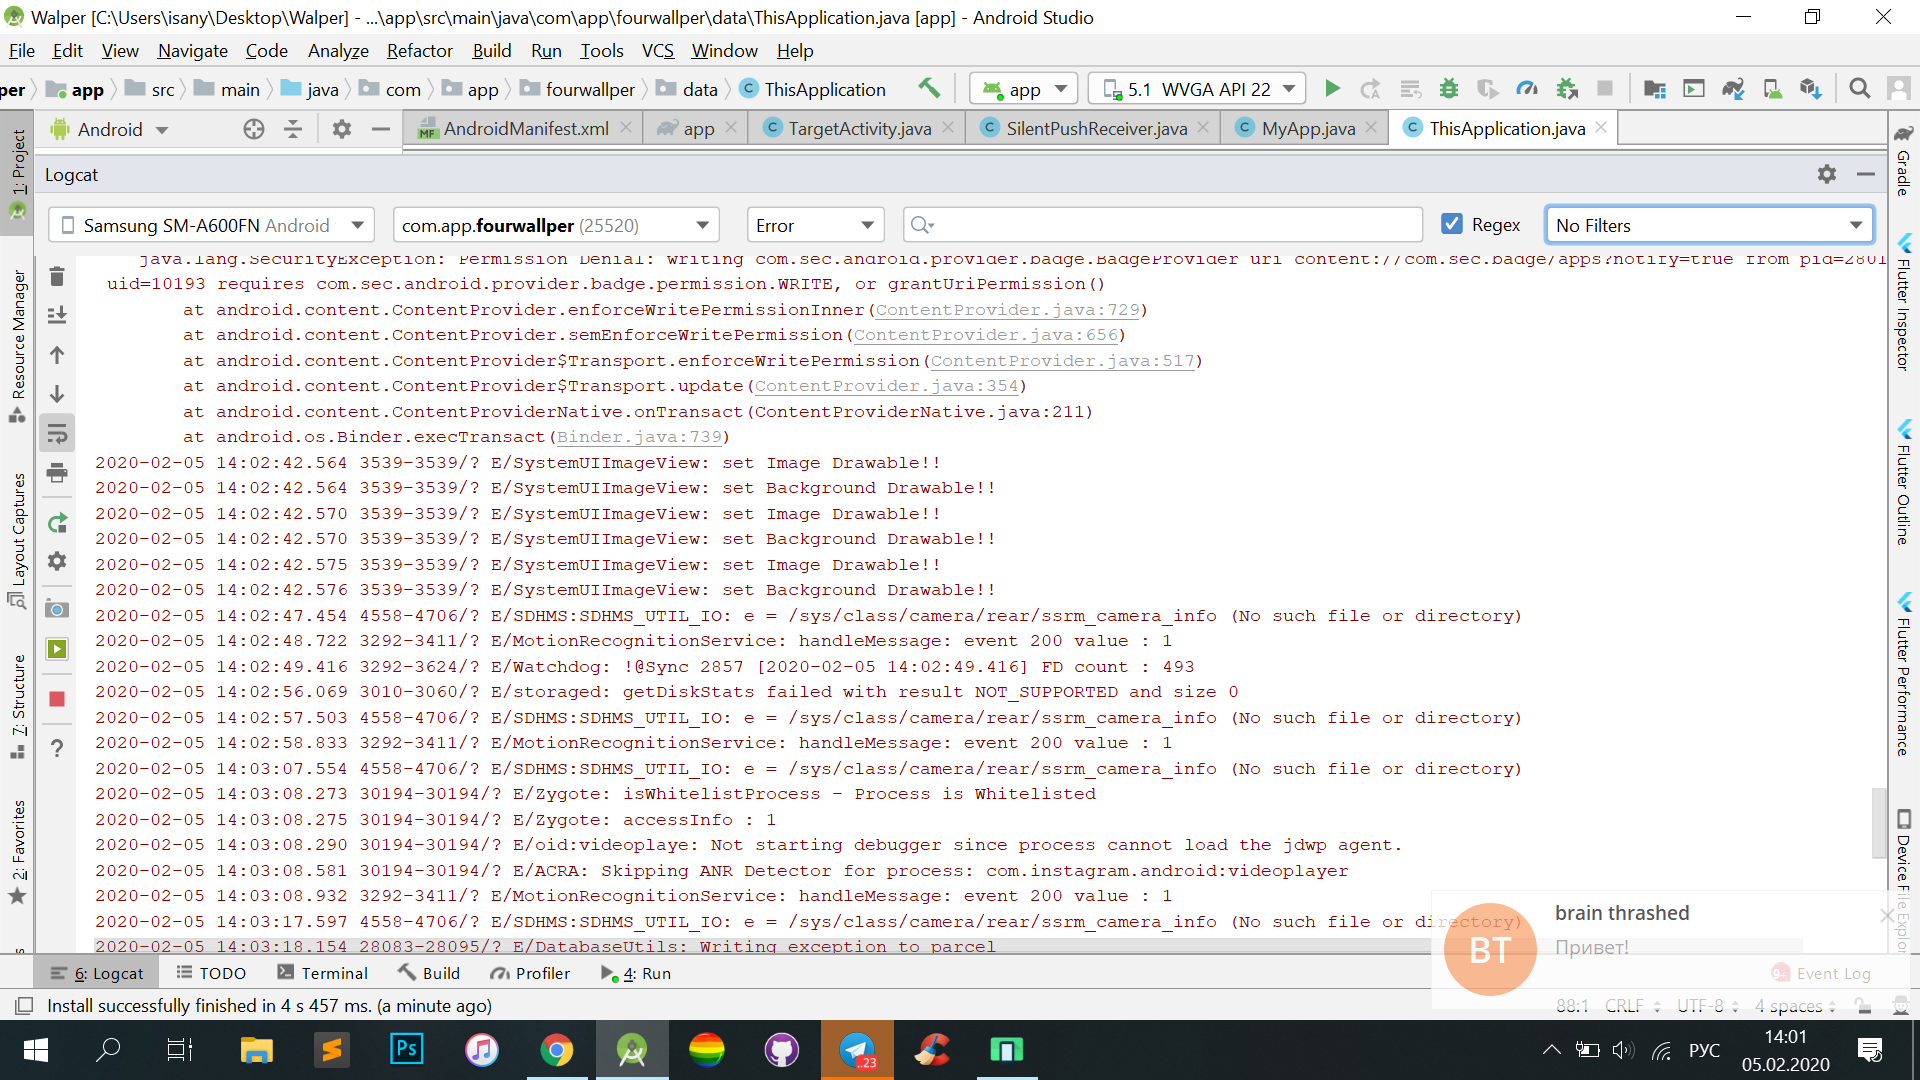Click the Make Project hammer icon
Screen dimensions: 1920x1080
pyautogui.click(x=929, y=89)
